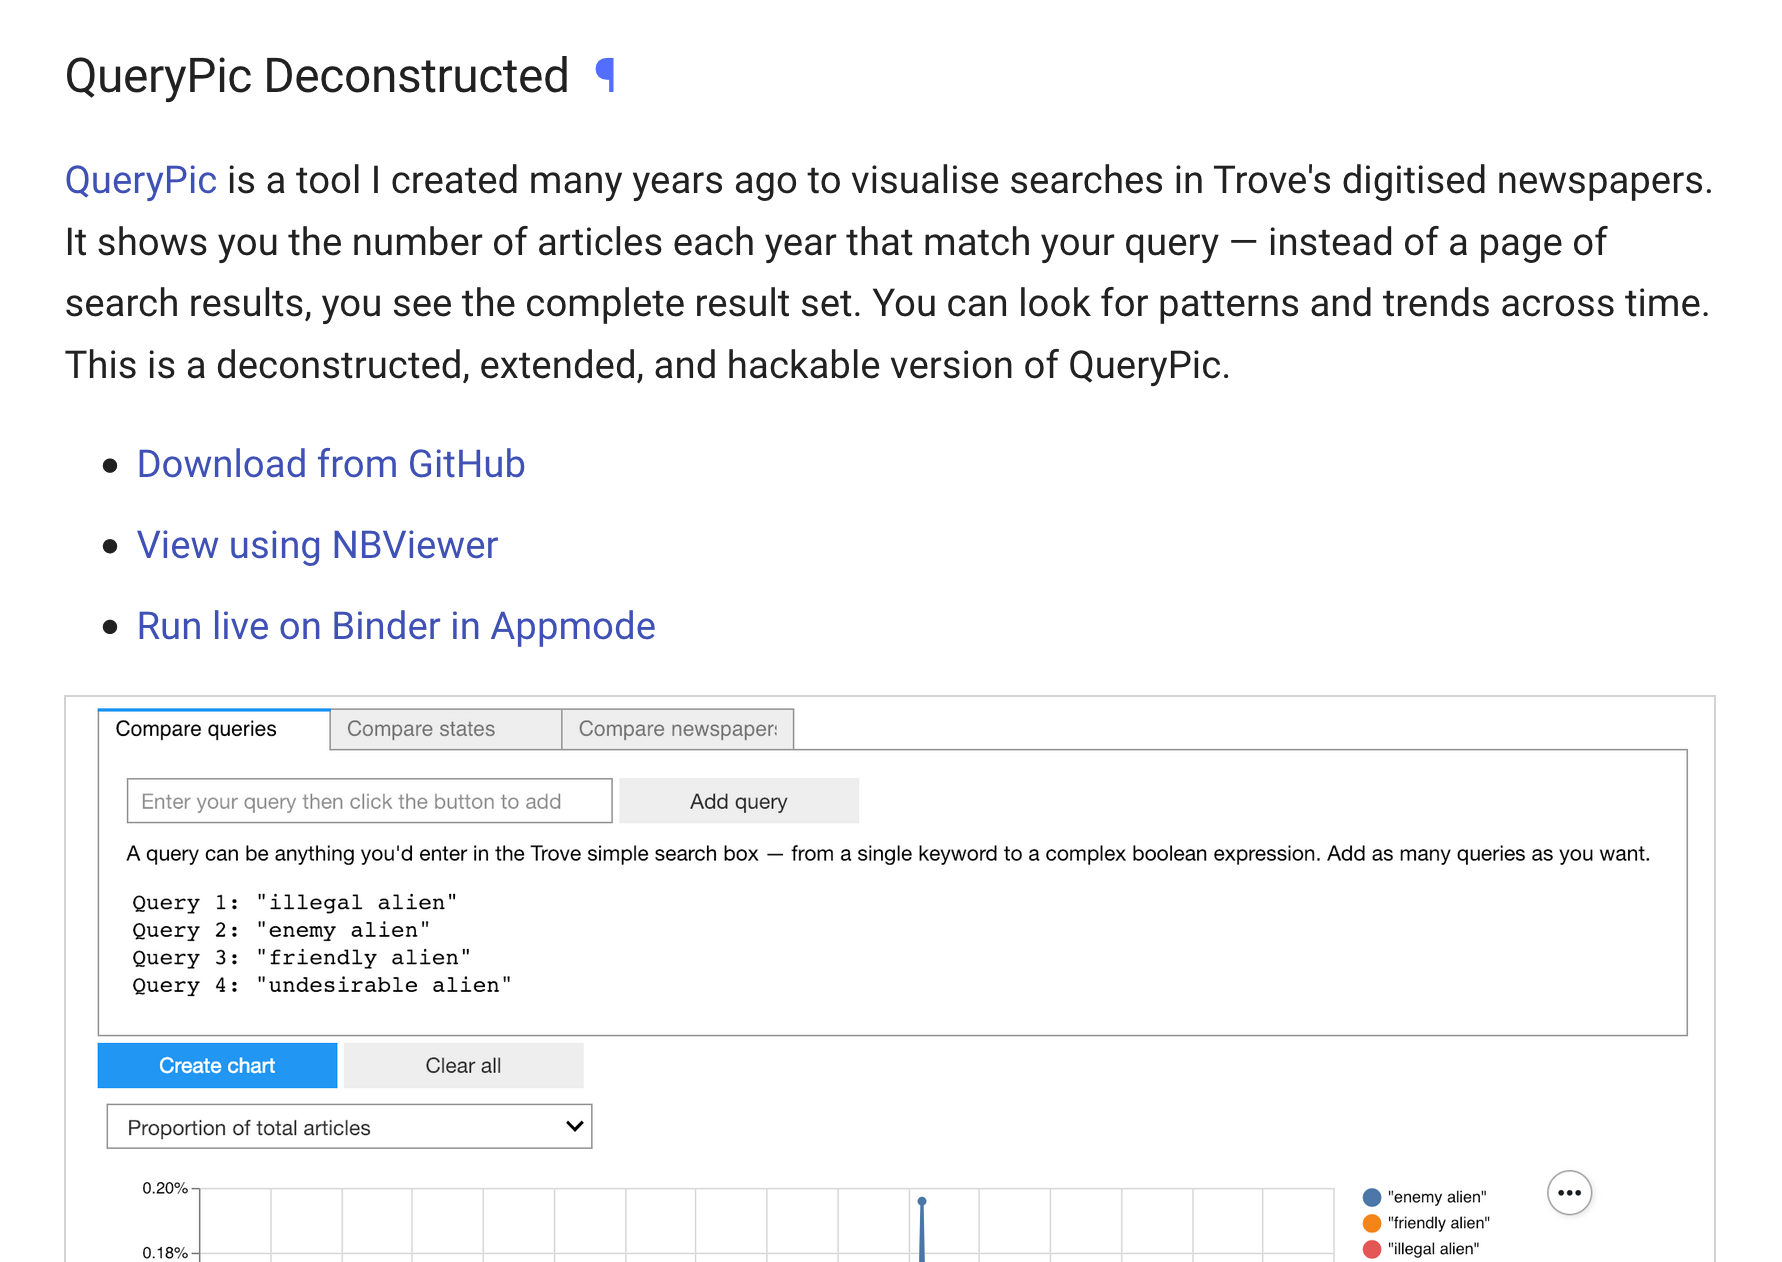The image size is (1782, 1262).
Task: Click the Query 4: "undesirable alien" line
Action: click(x=322, y=985)
